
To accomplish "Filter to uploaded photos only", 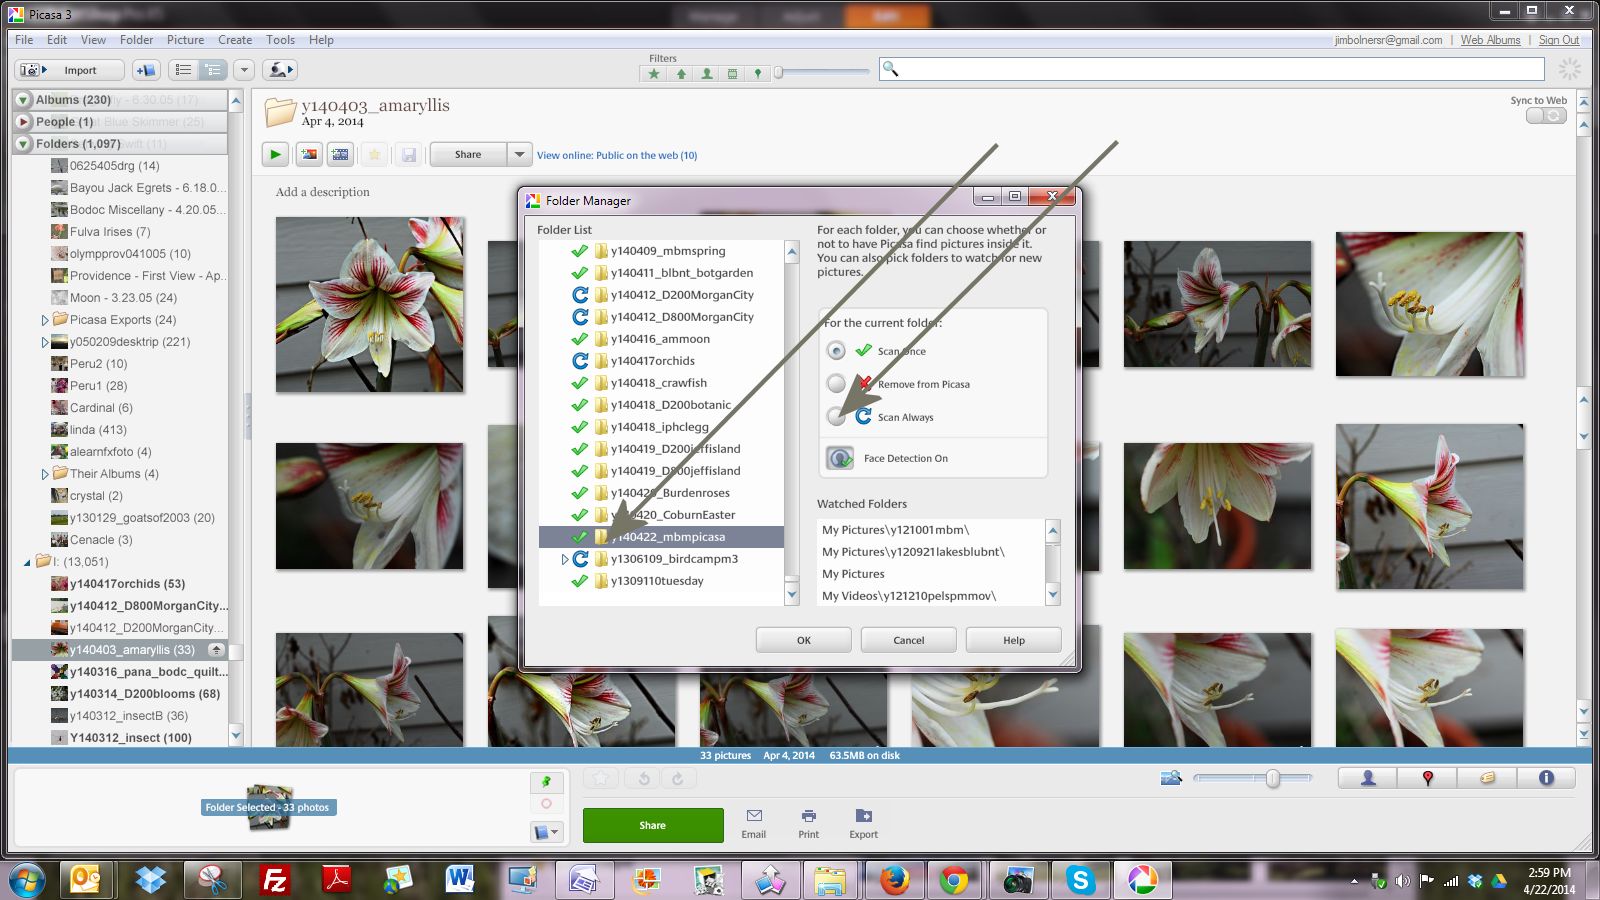I will coord(681,73).
